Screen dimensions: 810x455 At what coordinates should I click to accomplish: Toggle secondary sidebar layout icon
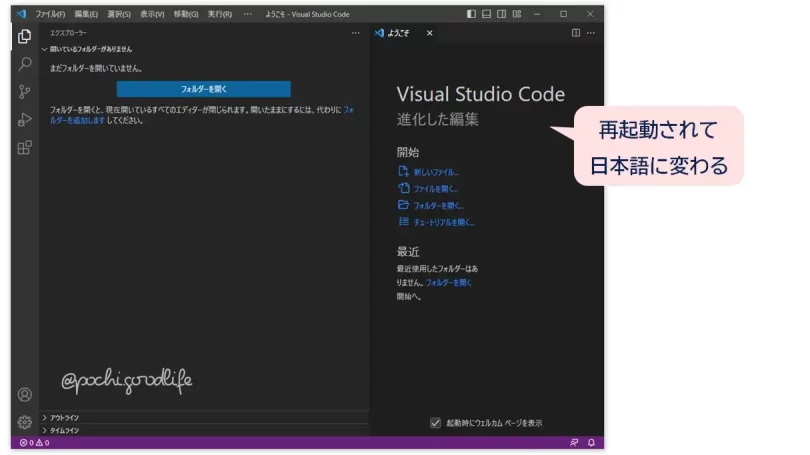click(501, 14)
